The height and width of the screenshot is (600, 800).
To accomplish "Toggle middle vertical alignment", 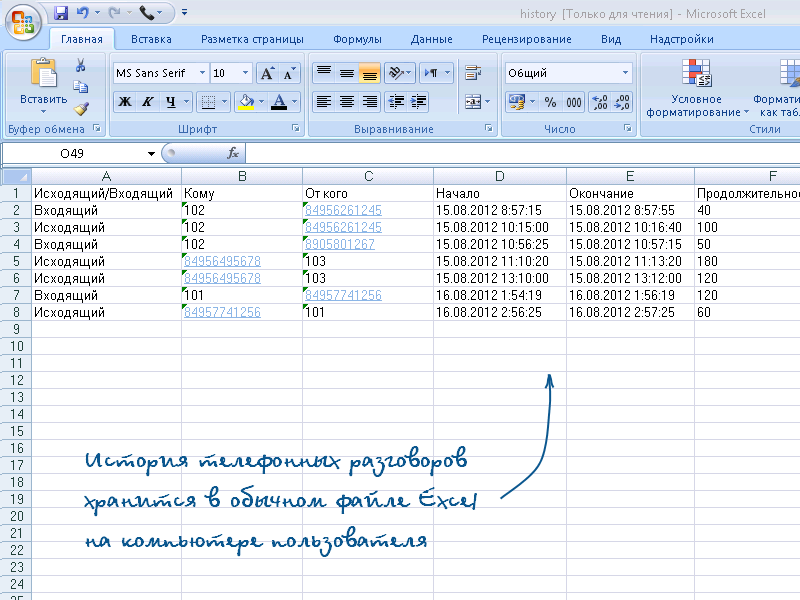I will point(347,72).
